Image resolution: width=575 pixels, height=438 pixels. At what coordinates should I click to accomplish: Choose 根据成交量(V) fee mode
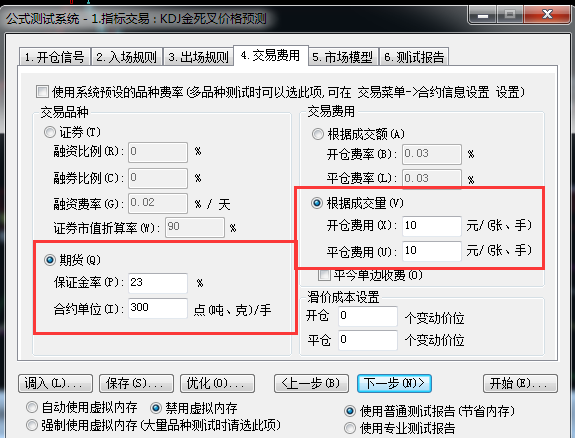pos(317,203)
